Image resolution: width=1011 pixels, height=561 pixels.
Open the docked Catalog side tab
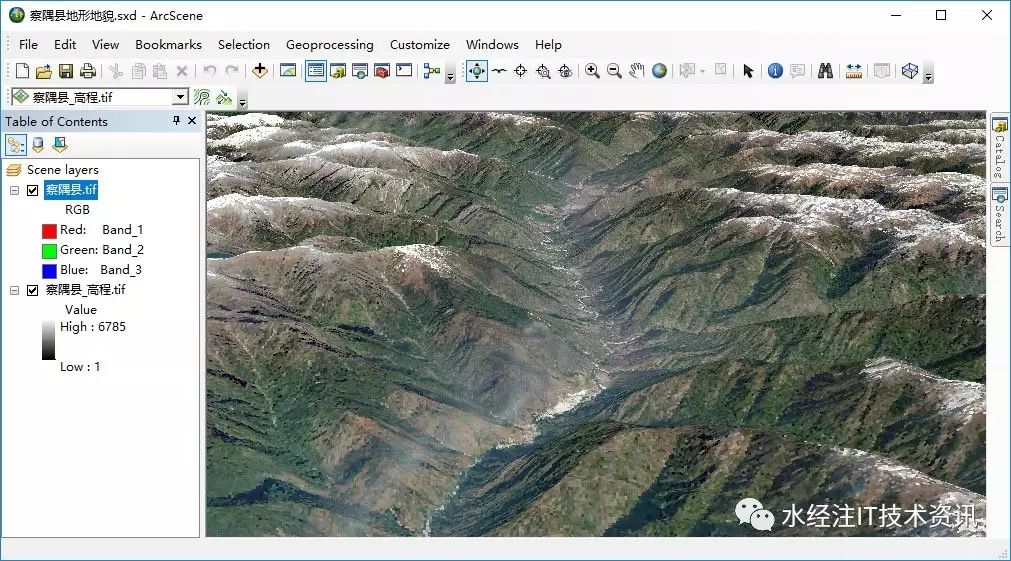(x=999, y=148)
